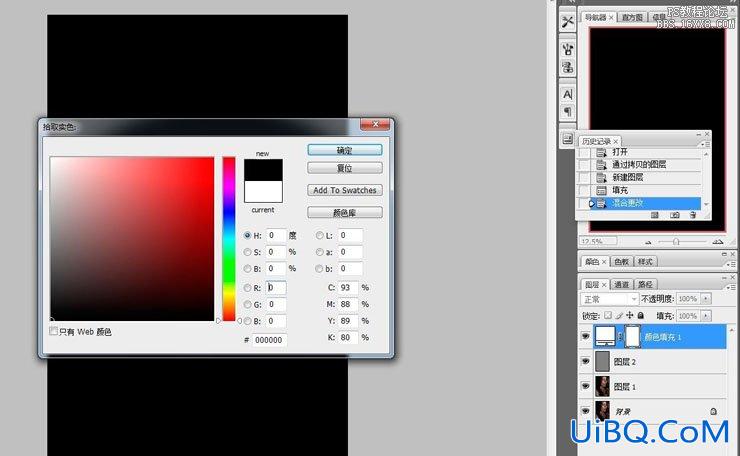Set history brush source for 打开 state
Viewport: 740px width, 456px height.
584,152
